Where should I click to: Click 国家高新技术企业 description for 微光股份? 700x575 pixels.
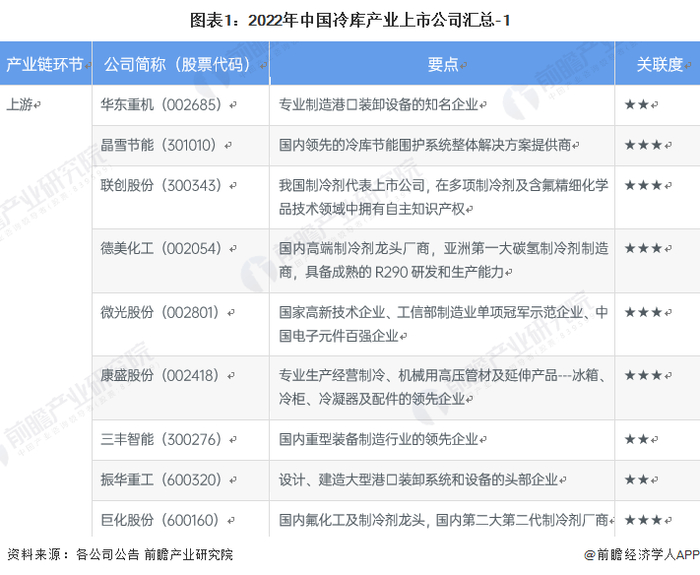tap(442, 324)
